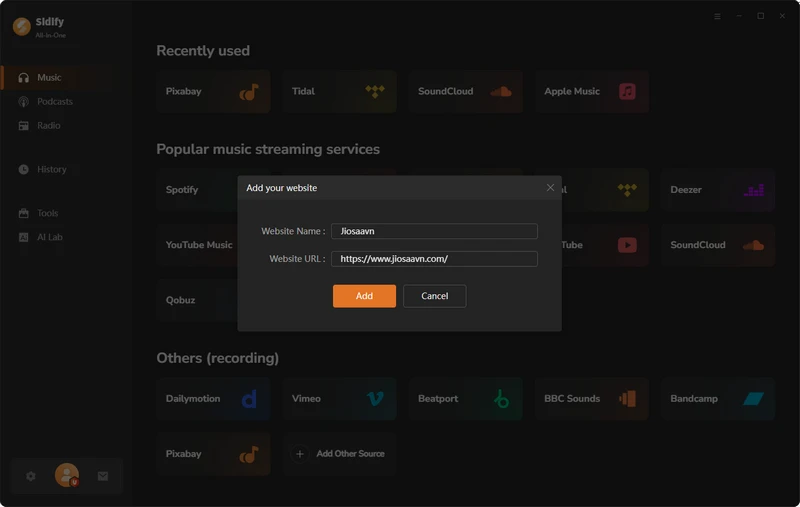The width and height of the screenshot is (800, 507).
Task: Open the Podcasts section in sidebar
Action: pos(55,102)
